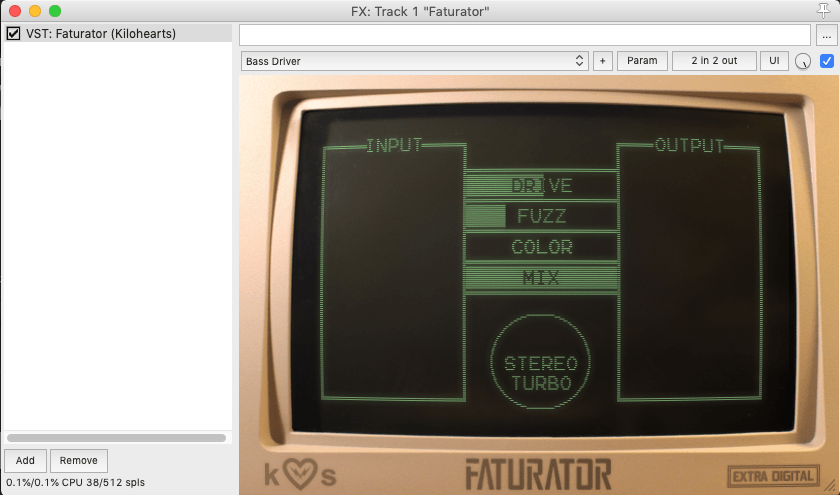Click the CPU usage status text
The height and width of the screenshot is (495, 840).
click(x=76, y=483)
